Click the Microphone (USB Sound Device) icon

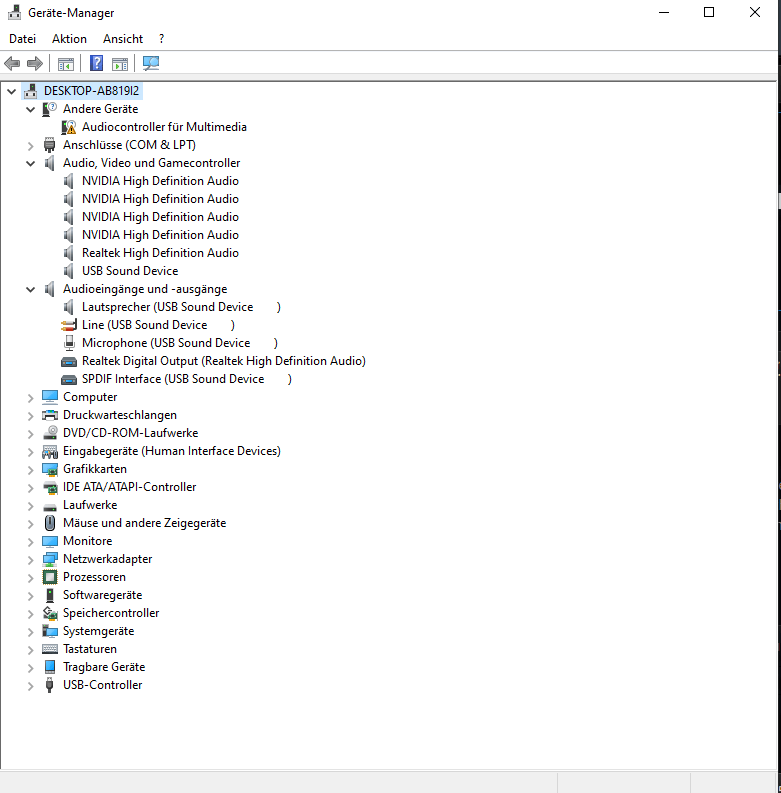(x=69, y=343)
